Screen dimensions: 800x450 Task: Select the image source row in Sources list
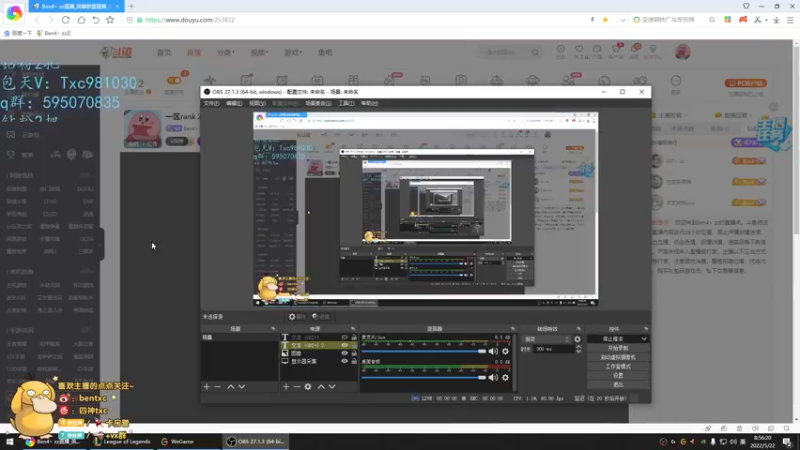tap(319, 353)
